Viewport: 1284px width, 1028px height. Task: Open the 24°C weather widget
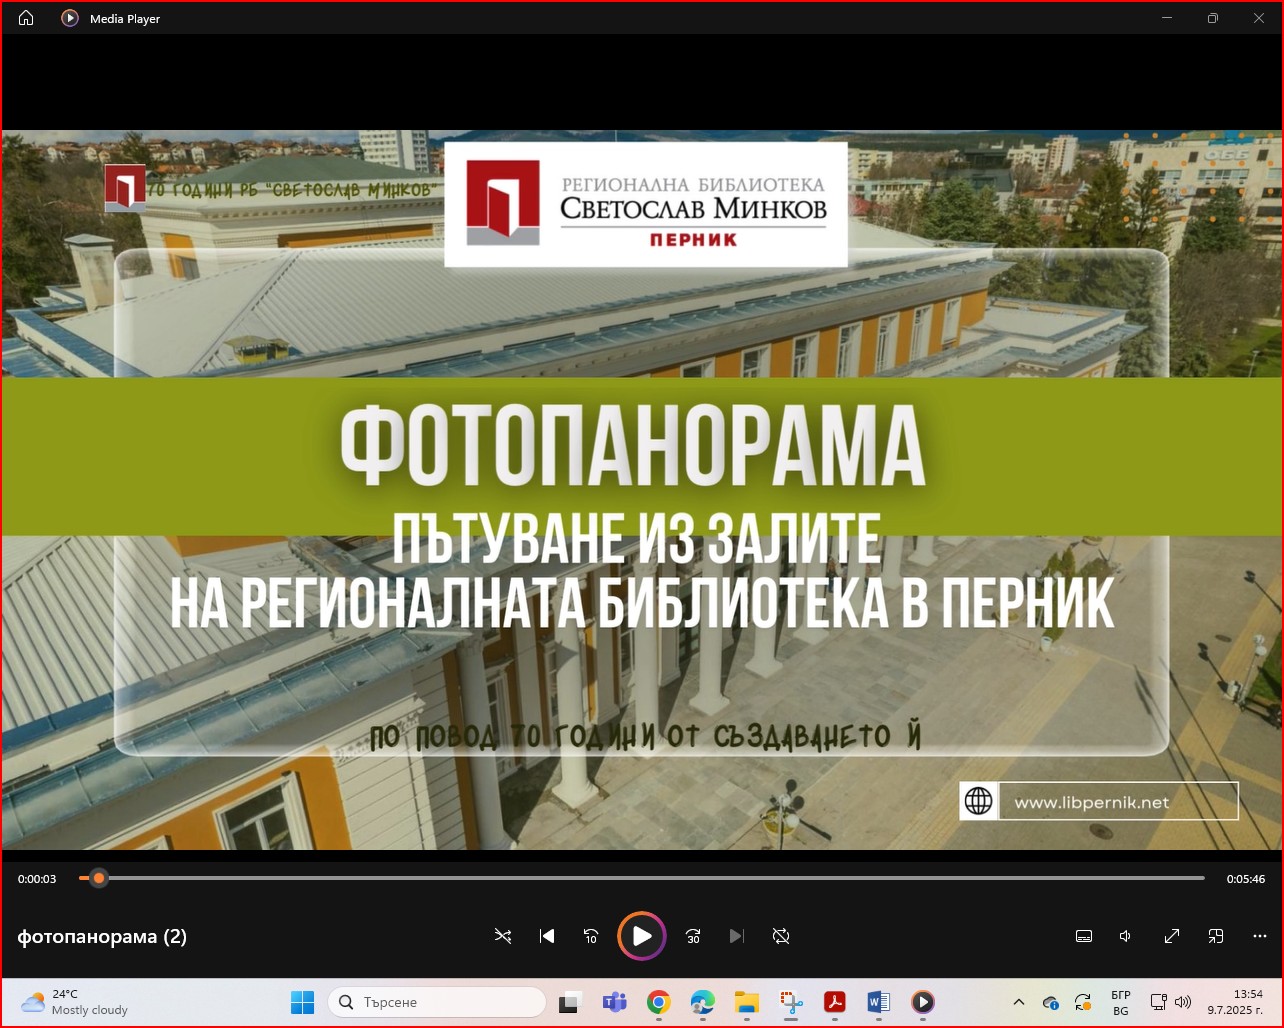click(76, 1002)
